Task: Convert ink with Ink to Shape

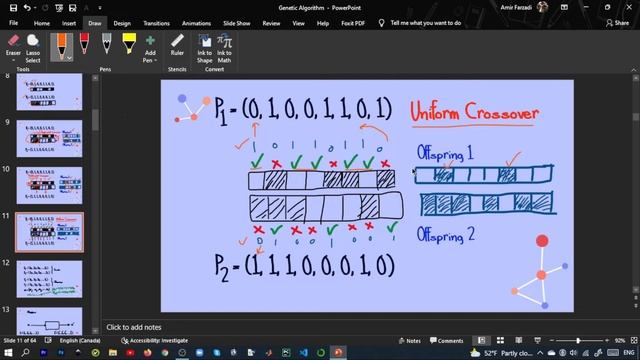Action: click(x=204, y=48)
